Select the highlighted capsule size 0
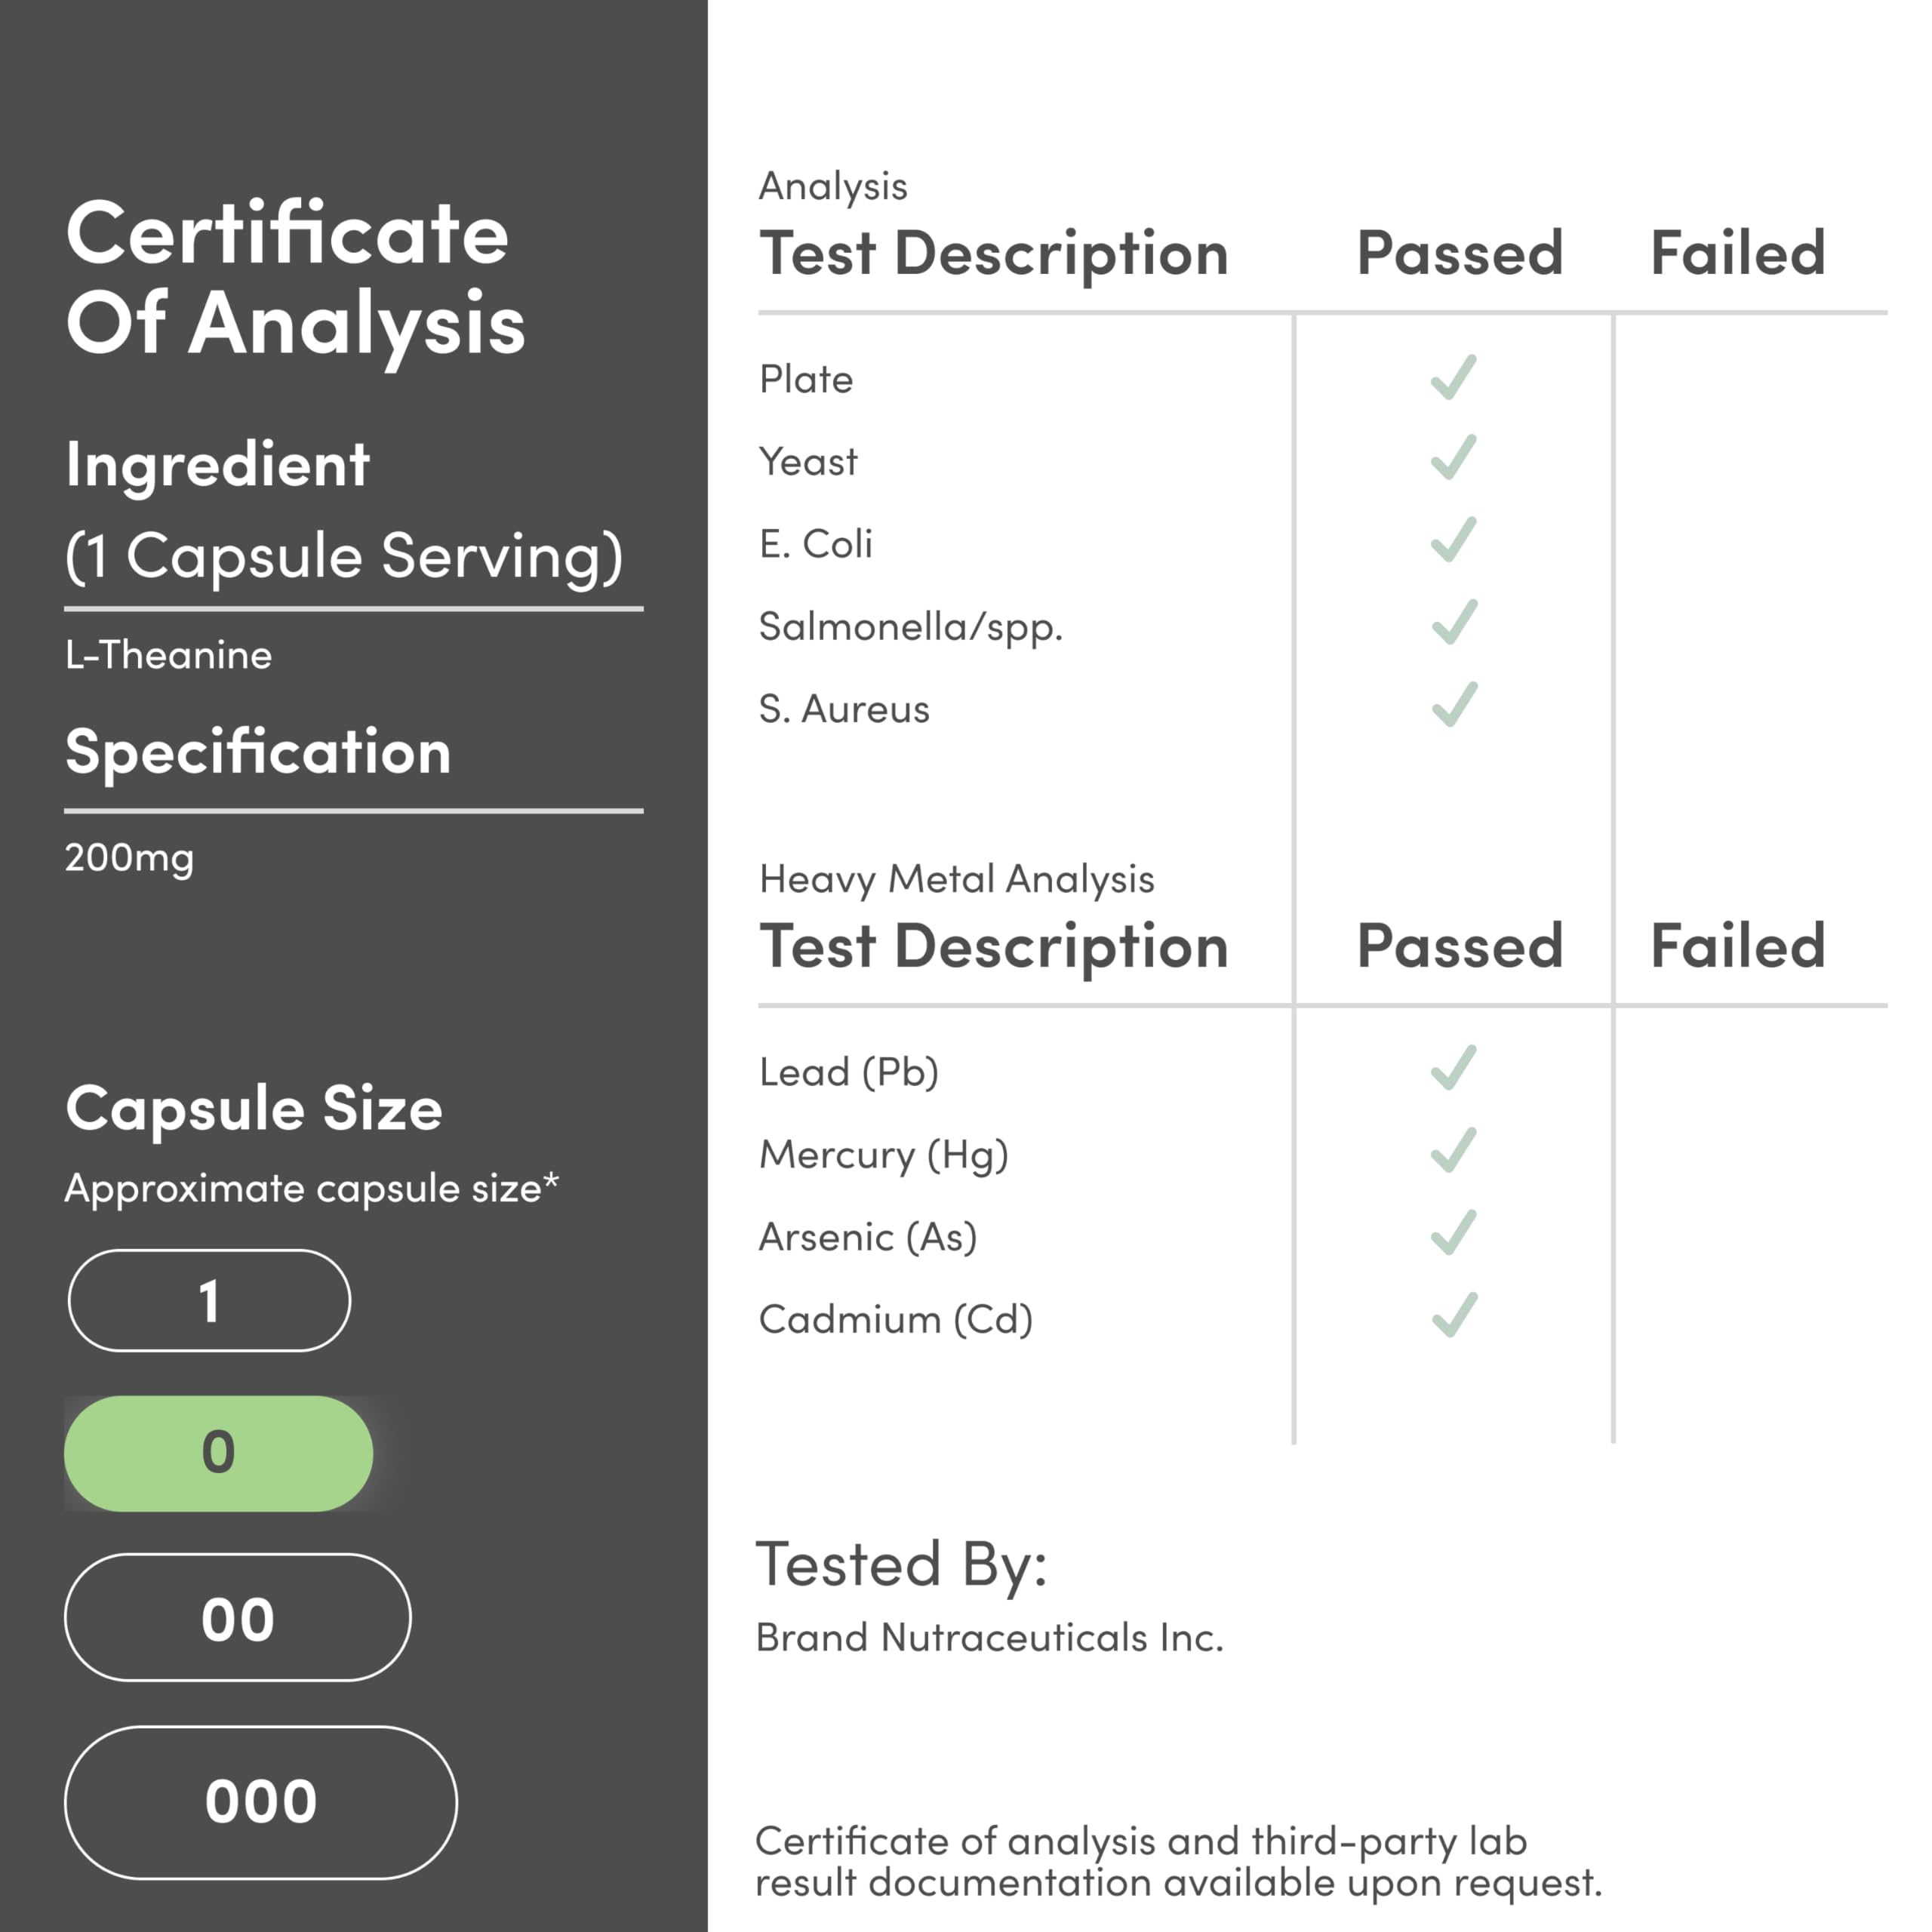The height and width of the screenshot is (1932, 1932). pos(218,1453)
